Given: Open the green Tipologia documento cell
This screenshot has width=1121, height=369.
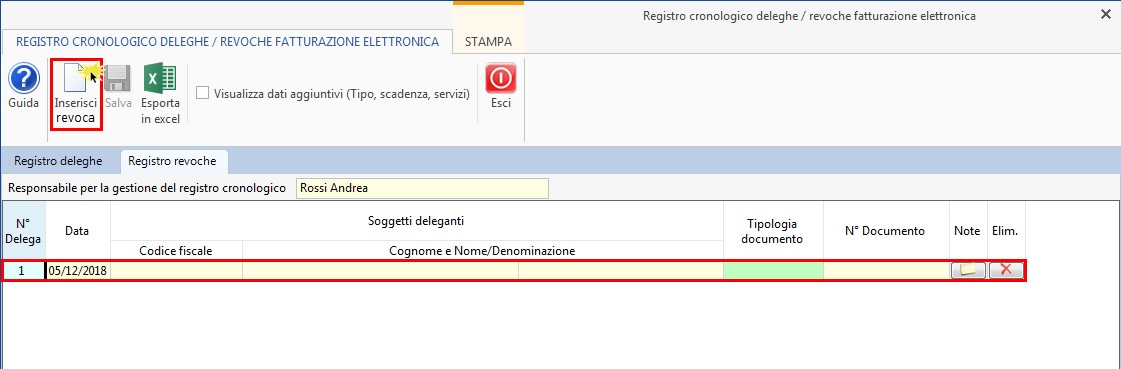Looking at the screenshot, I should 774,270.
